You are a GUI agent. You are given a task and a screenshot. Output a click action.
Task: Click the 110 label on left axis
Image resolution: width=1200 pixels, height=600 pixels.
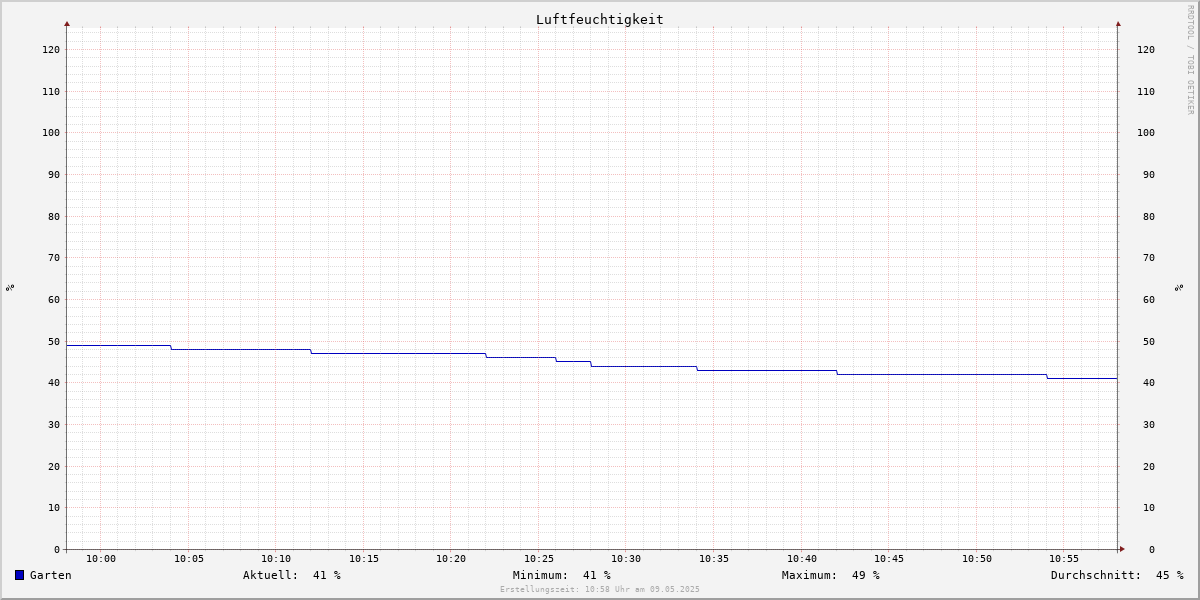tap(51, 91)
